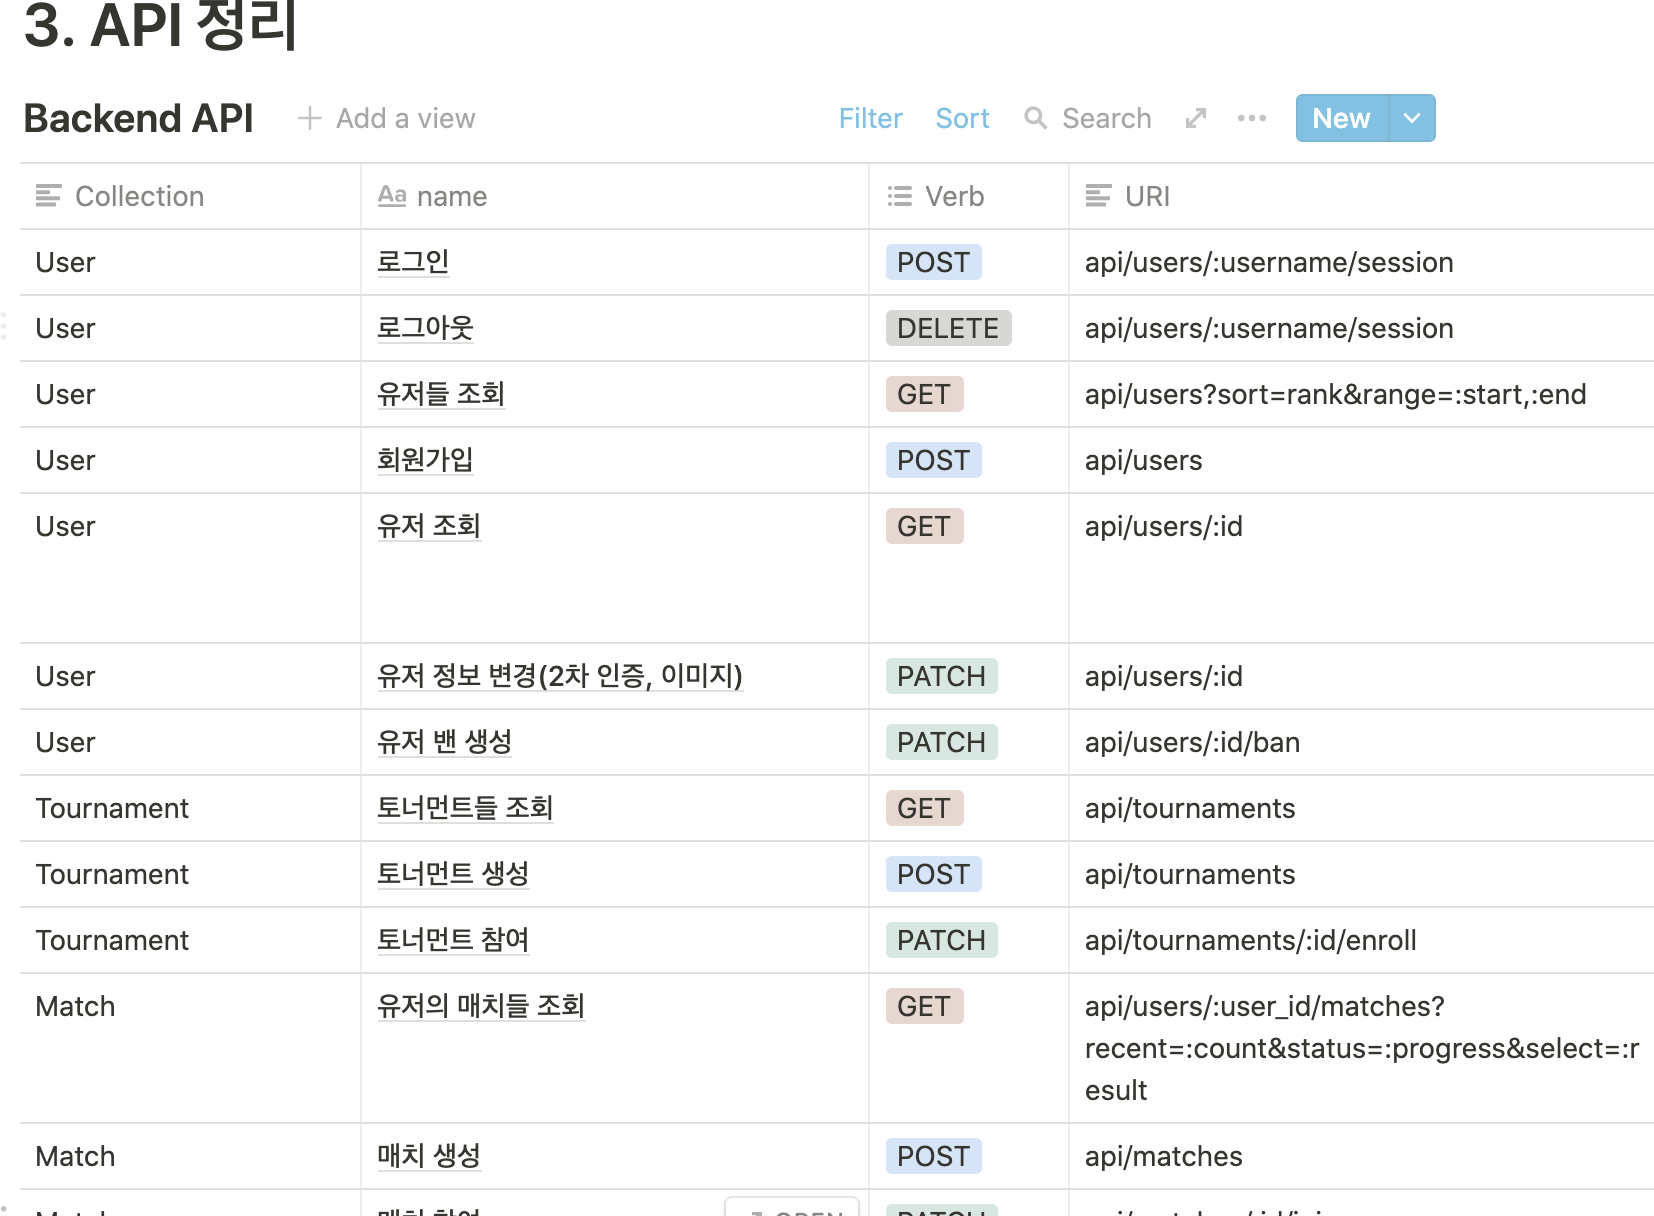This screenshot has height=1216, width=1654.
Task: Select the DELETE verb tag for 로그아웃
Action: pyautogui.click(x=947, y=328)
